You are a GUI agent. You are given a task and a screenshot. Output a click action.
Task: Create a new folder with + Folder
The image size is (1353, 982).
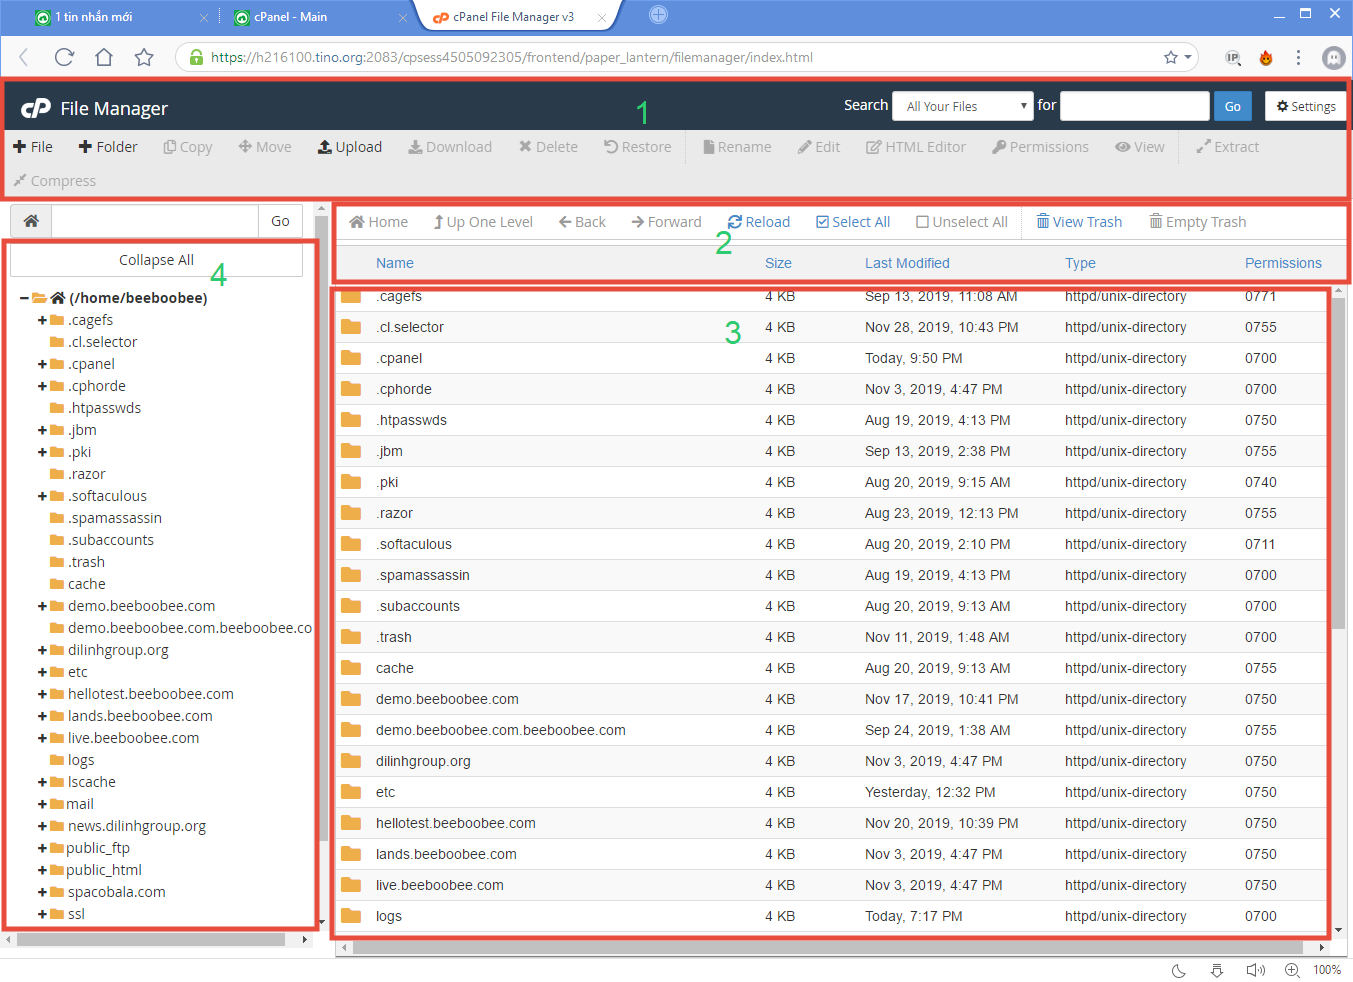point(108,147)
